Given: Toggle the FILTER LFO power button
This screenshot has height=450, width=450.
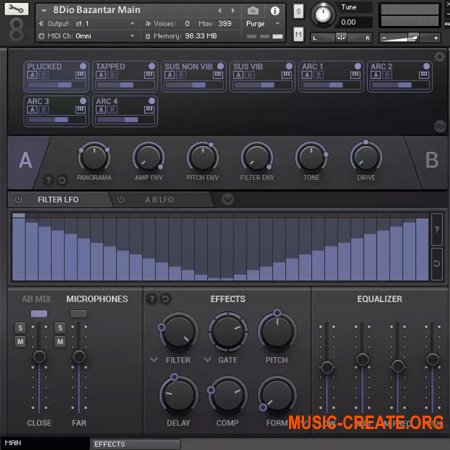Looking at the screenshot, I should [x=18, y=200].
